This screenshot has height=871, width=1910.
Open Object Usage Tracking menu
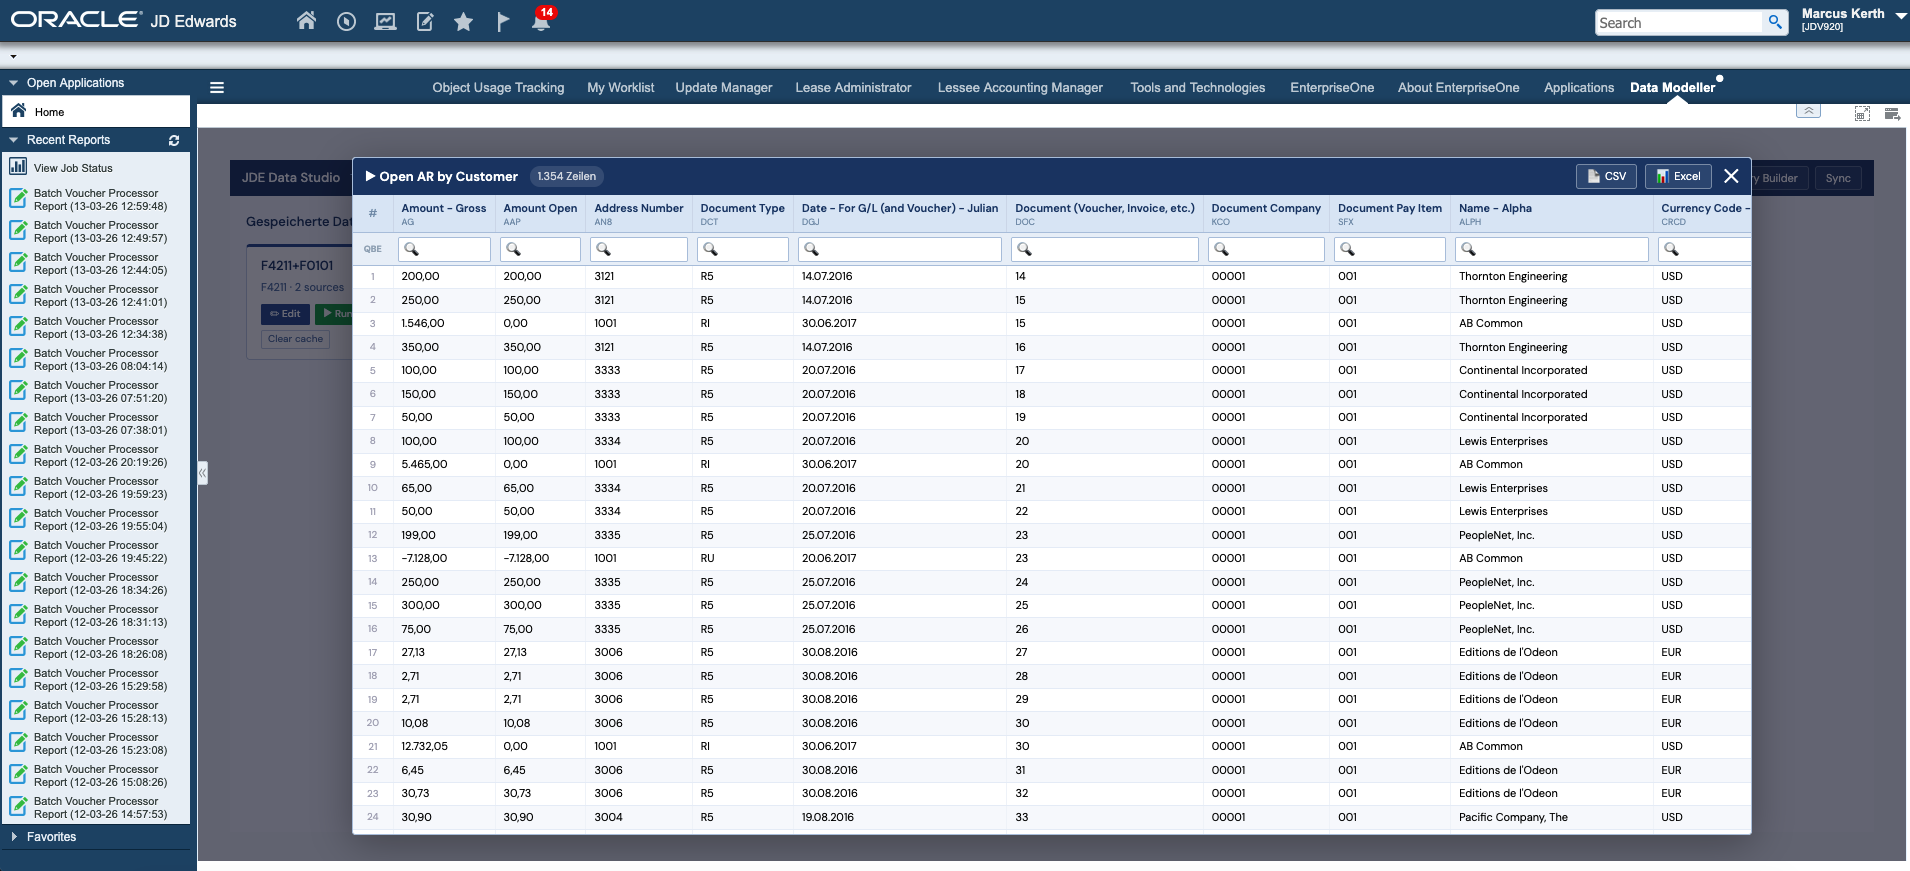point(498,88)
